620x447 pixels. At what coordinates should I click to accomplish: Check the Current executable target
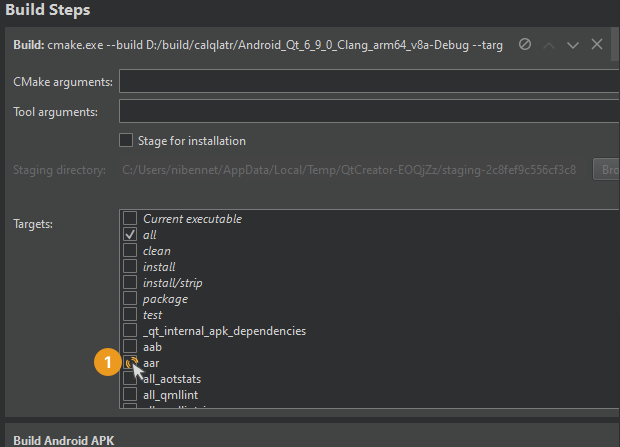click(129, 218)
